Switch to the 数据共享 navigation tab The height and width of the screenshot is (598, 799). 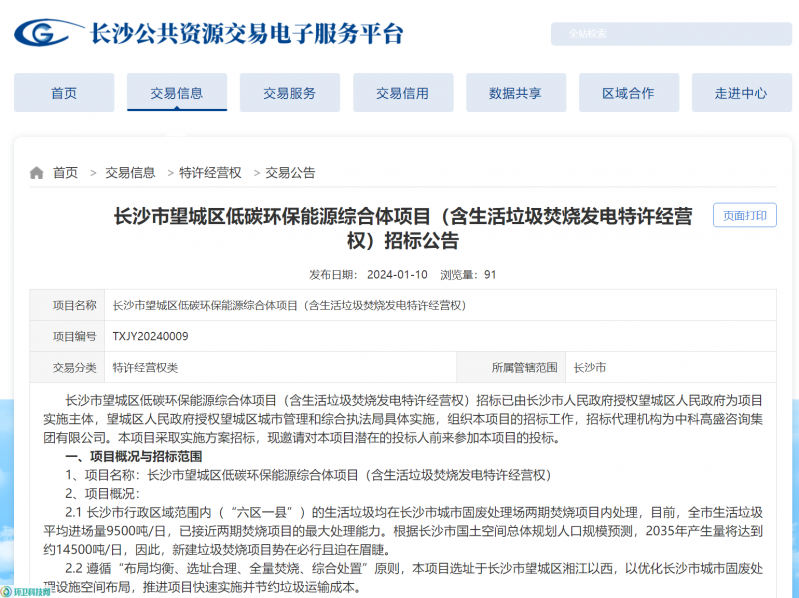tap(515, 93)
